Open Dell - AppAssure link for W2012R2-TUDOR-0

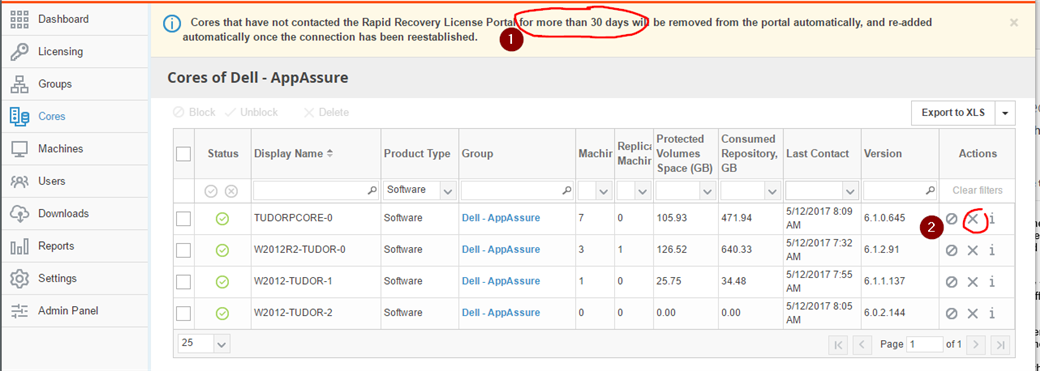[x=501, y=250]
